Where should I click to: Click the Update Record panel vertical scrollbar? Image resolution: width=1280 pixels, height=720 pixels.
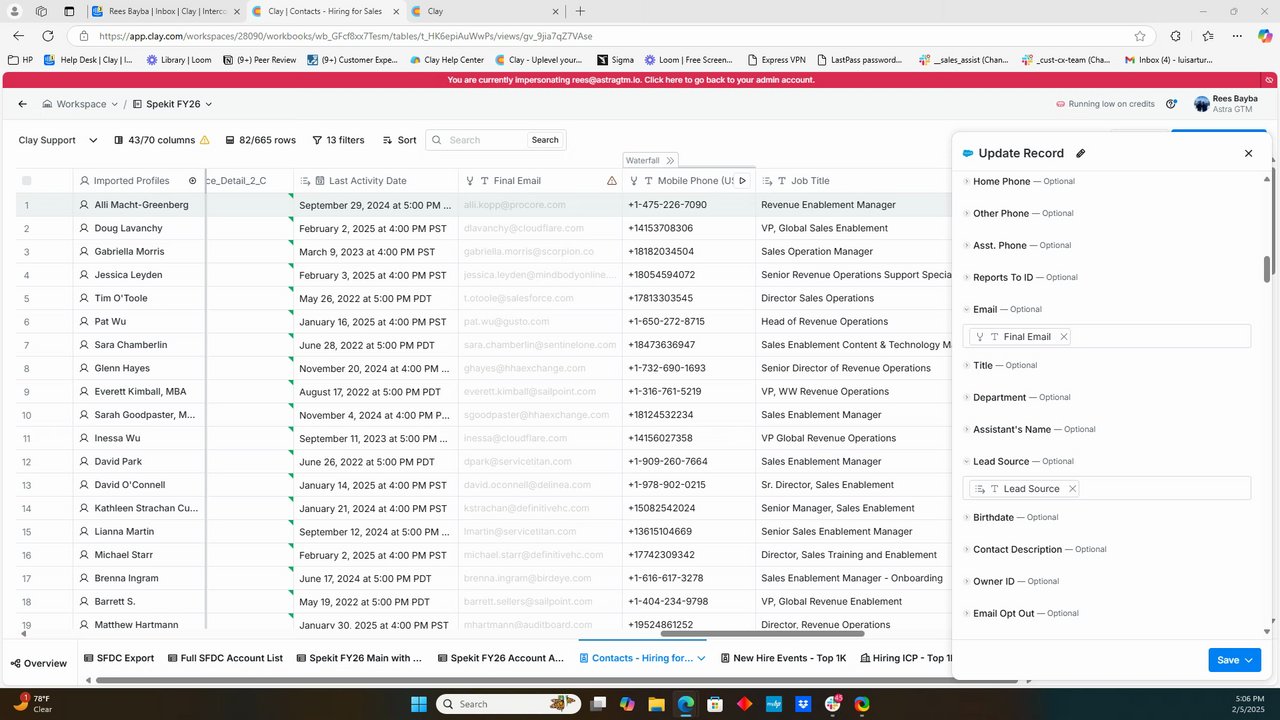coord(1267,268)
